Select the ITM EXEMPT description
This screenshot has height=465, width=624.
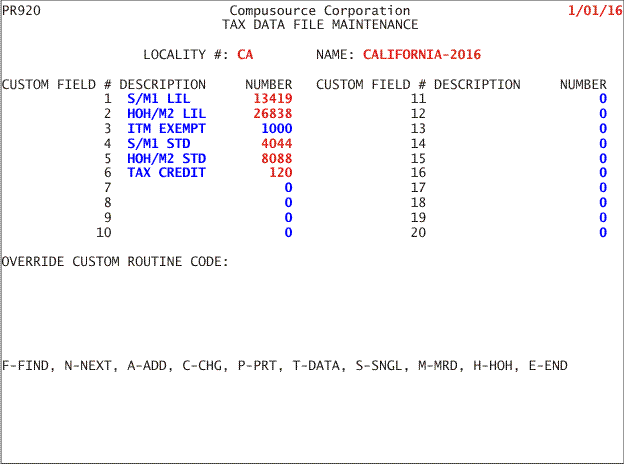tap(166, 129)
